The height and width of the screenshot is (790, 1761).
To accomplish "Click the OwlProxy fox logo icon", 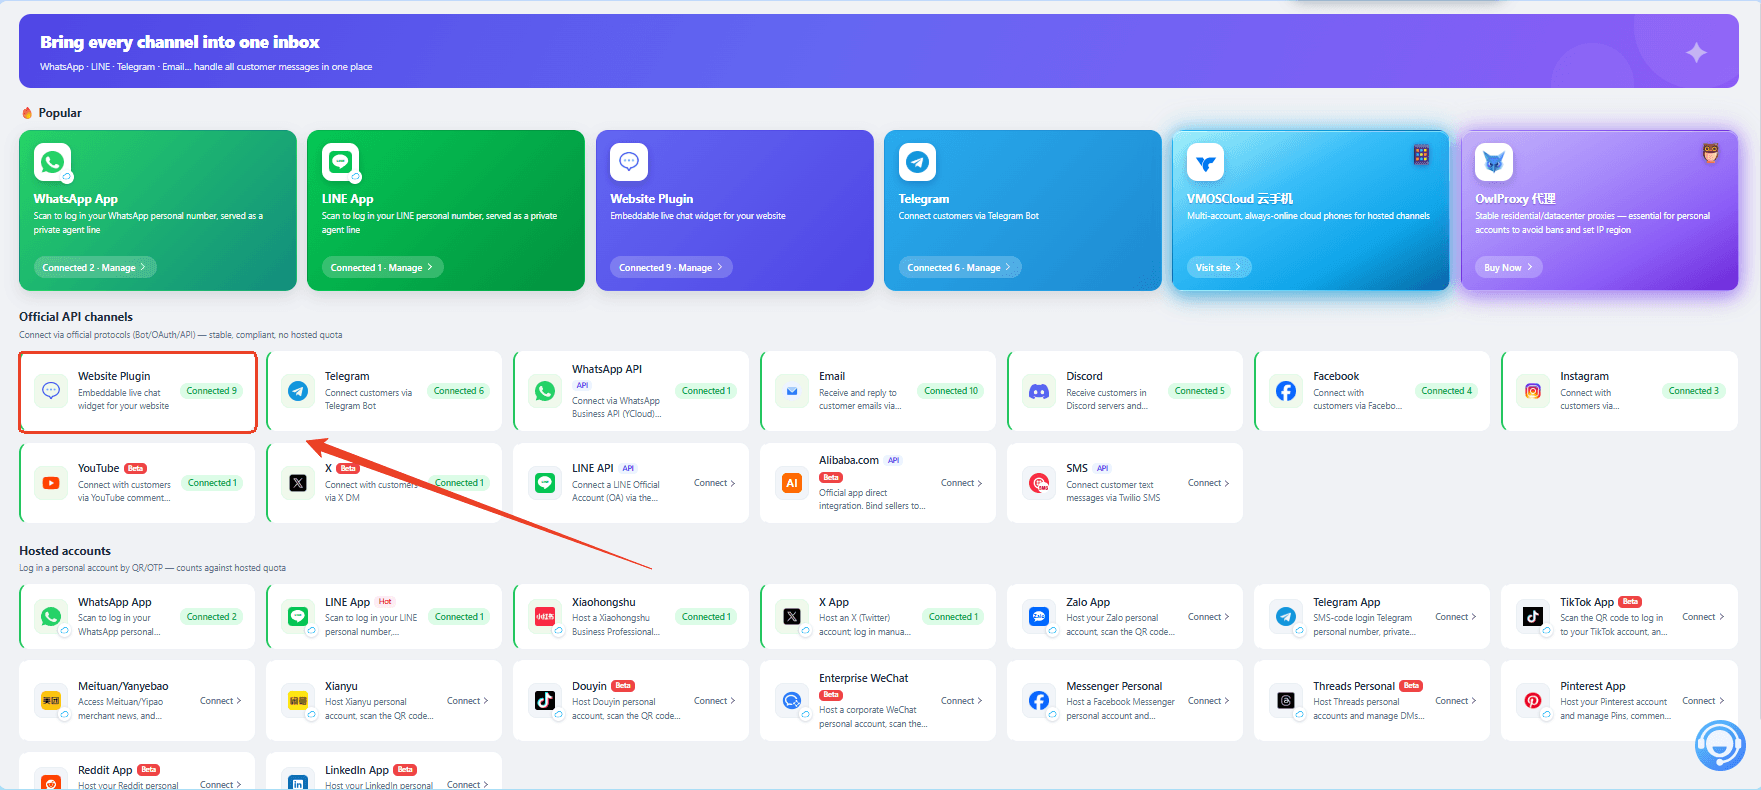I will 1494,161.
